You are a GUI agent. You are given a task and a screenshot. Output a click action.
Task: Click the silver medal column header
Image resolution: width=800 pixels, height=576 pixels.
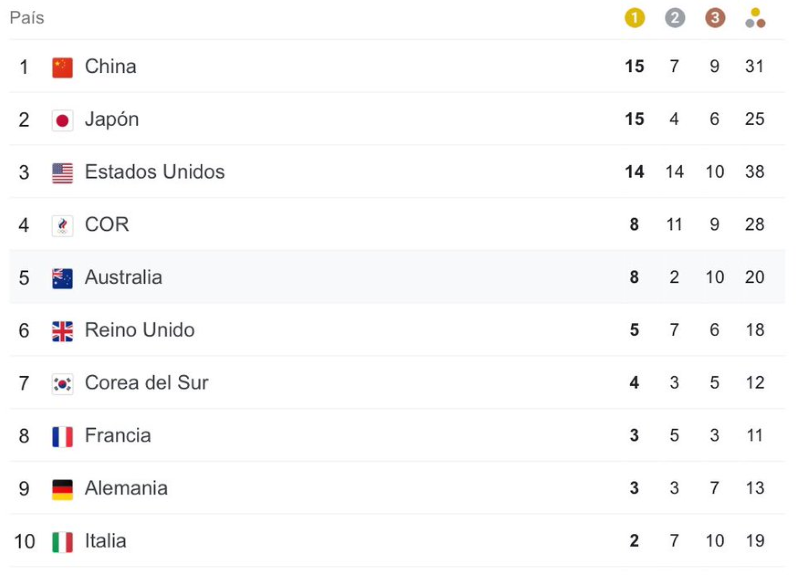pyautogui.click(x=675, y=18)
